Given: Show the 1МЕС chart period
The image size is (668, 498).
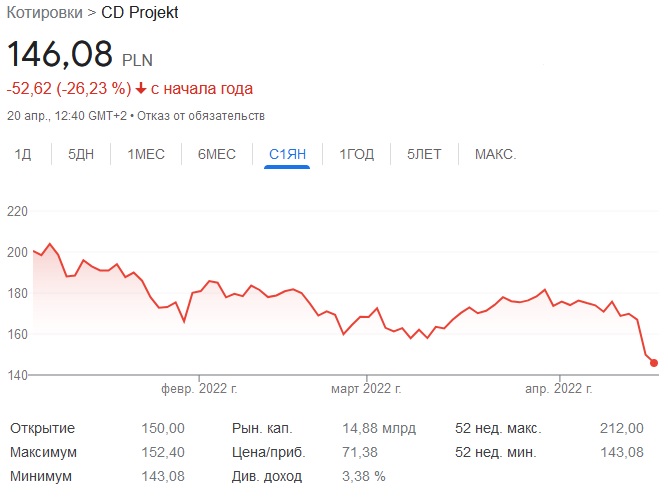Looking at the screenshot, I should pos(146,154).
